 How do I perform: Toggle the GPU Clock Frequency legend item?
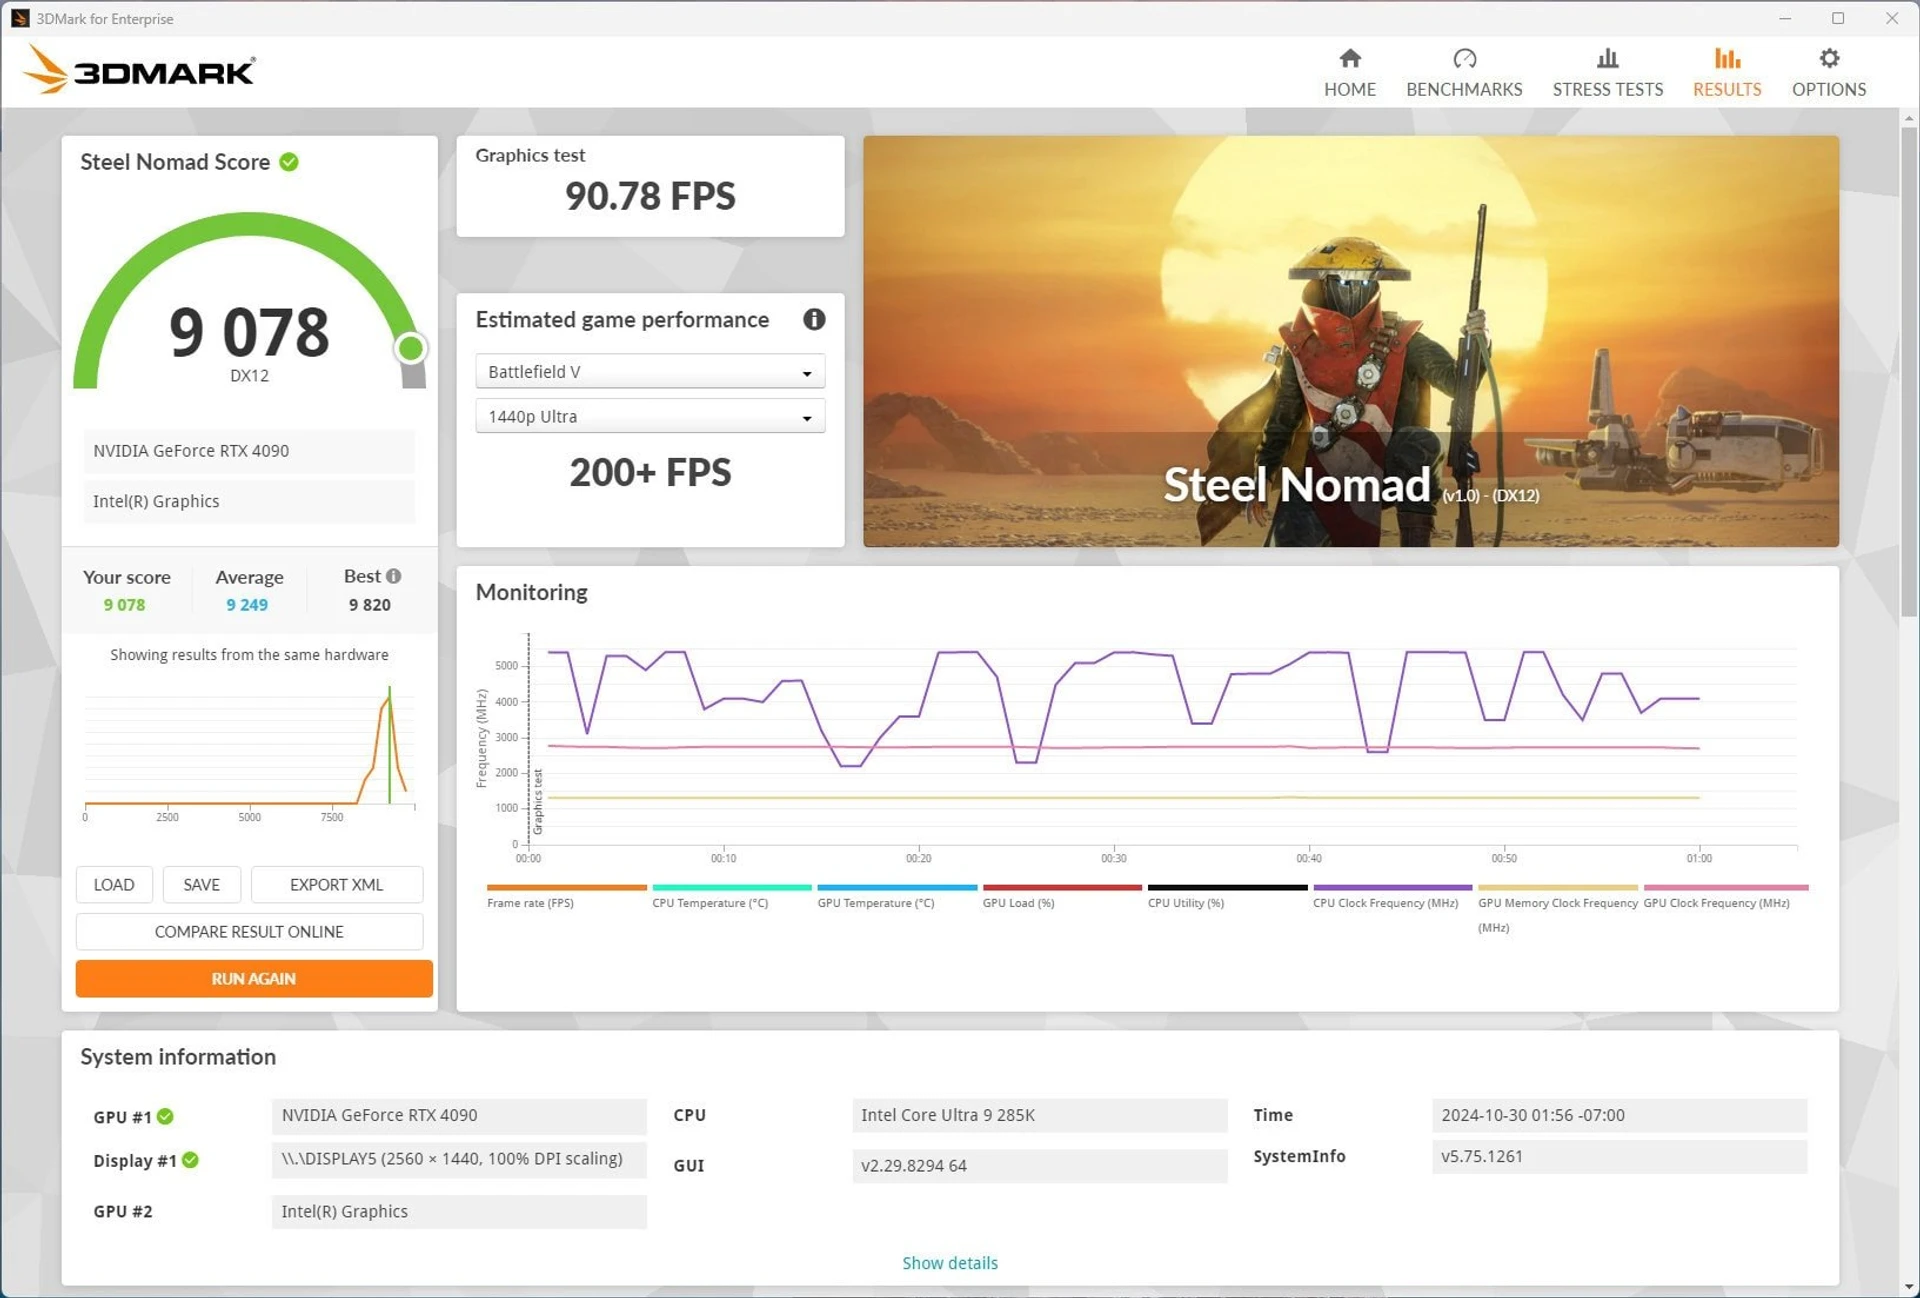click(x=1724, y=896)
